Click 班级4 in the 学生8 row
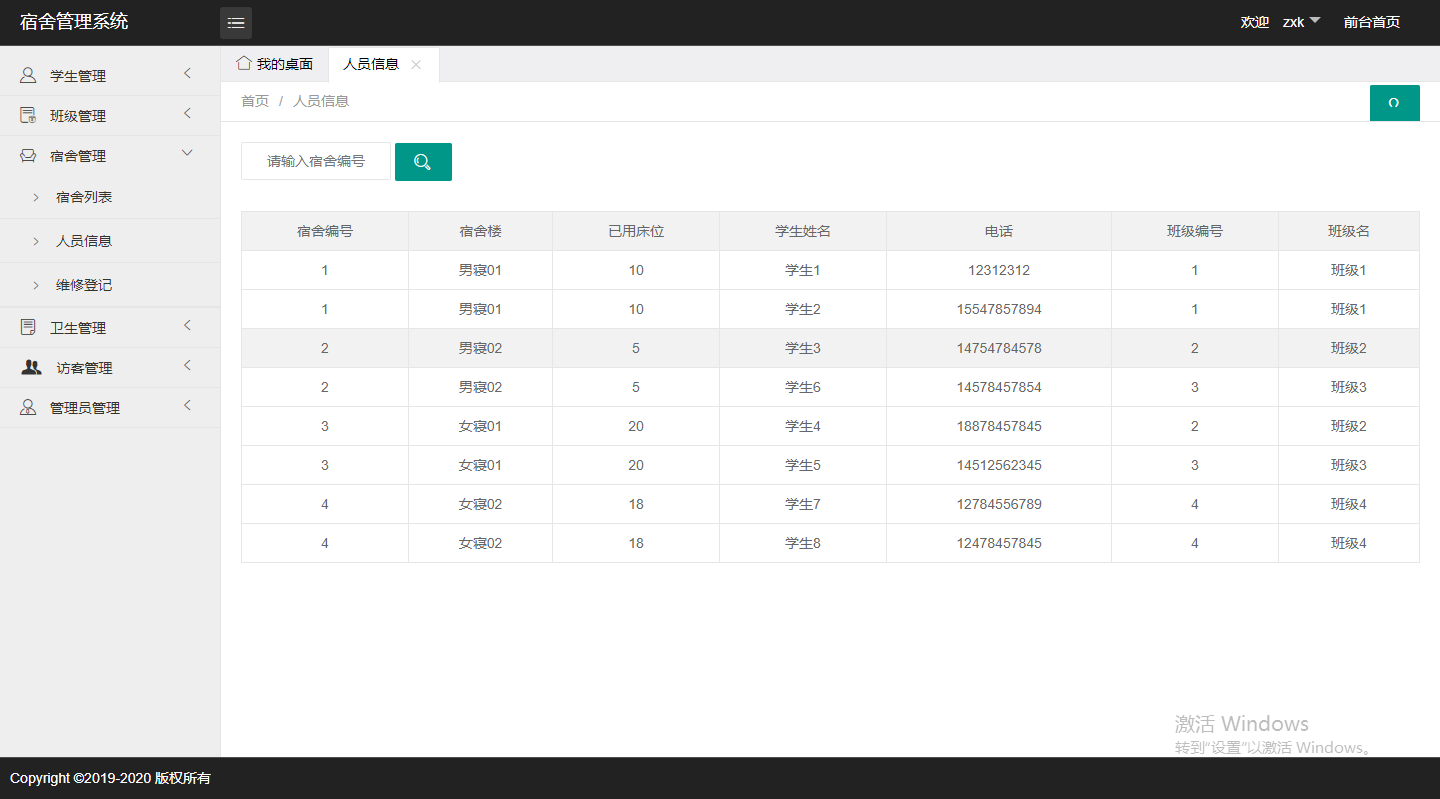Screen dimensions: 1440x799 click(1349, 543)
